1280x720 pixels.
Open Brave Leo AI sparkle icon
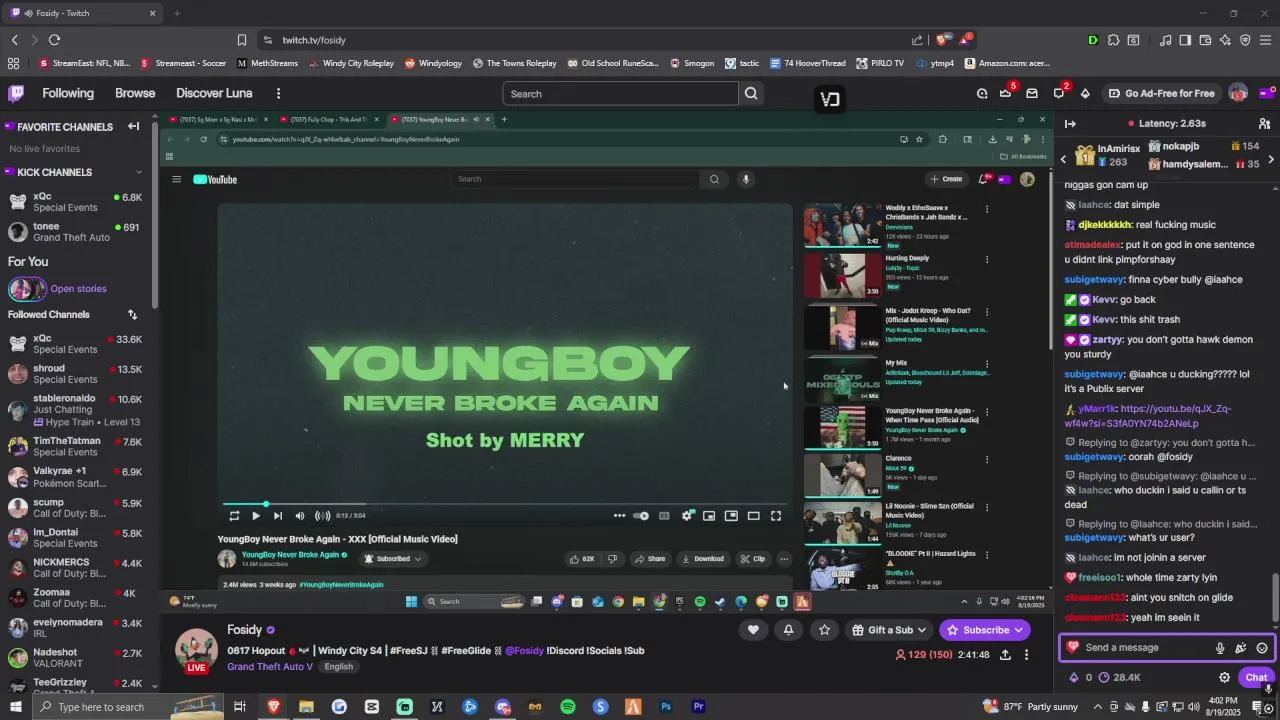coord(1225,40)
